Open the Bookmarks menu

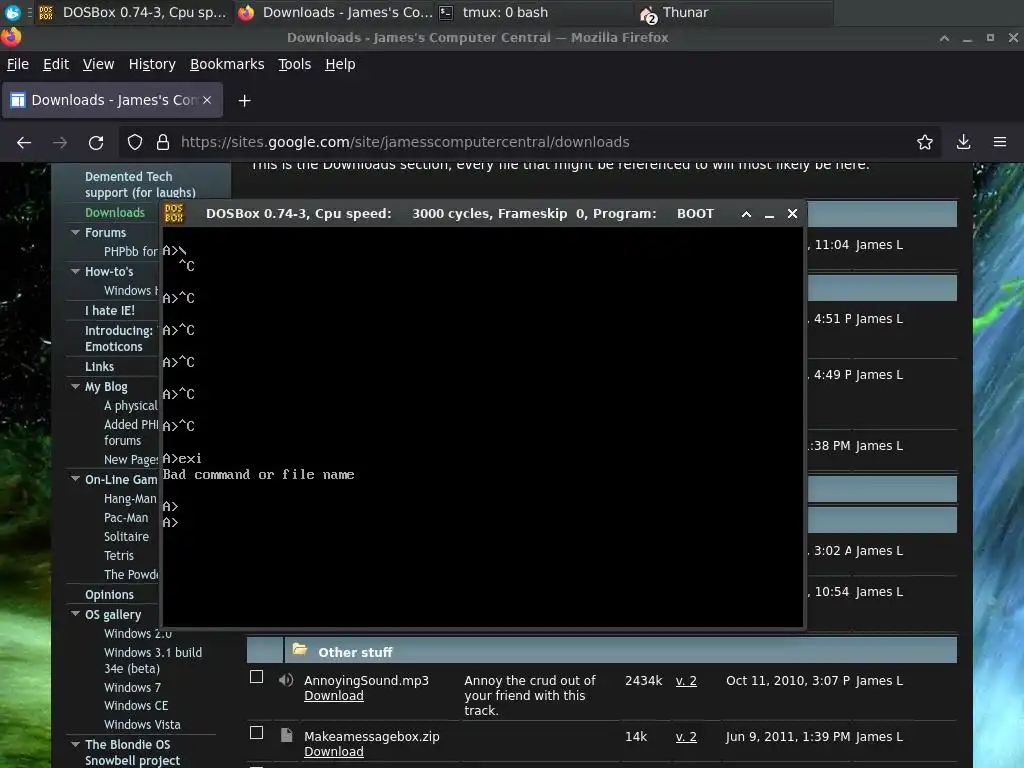point(227,64)
